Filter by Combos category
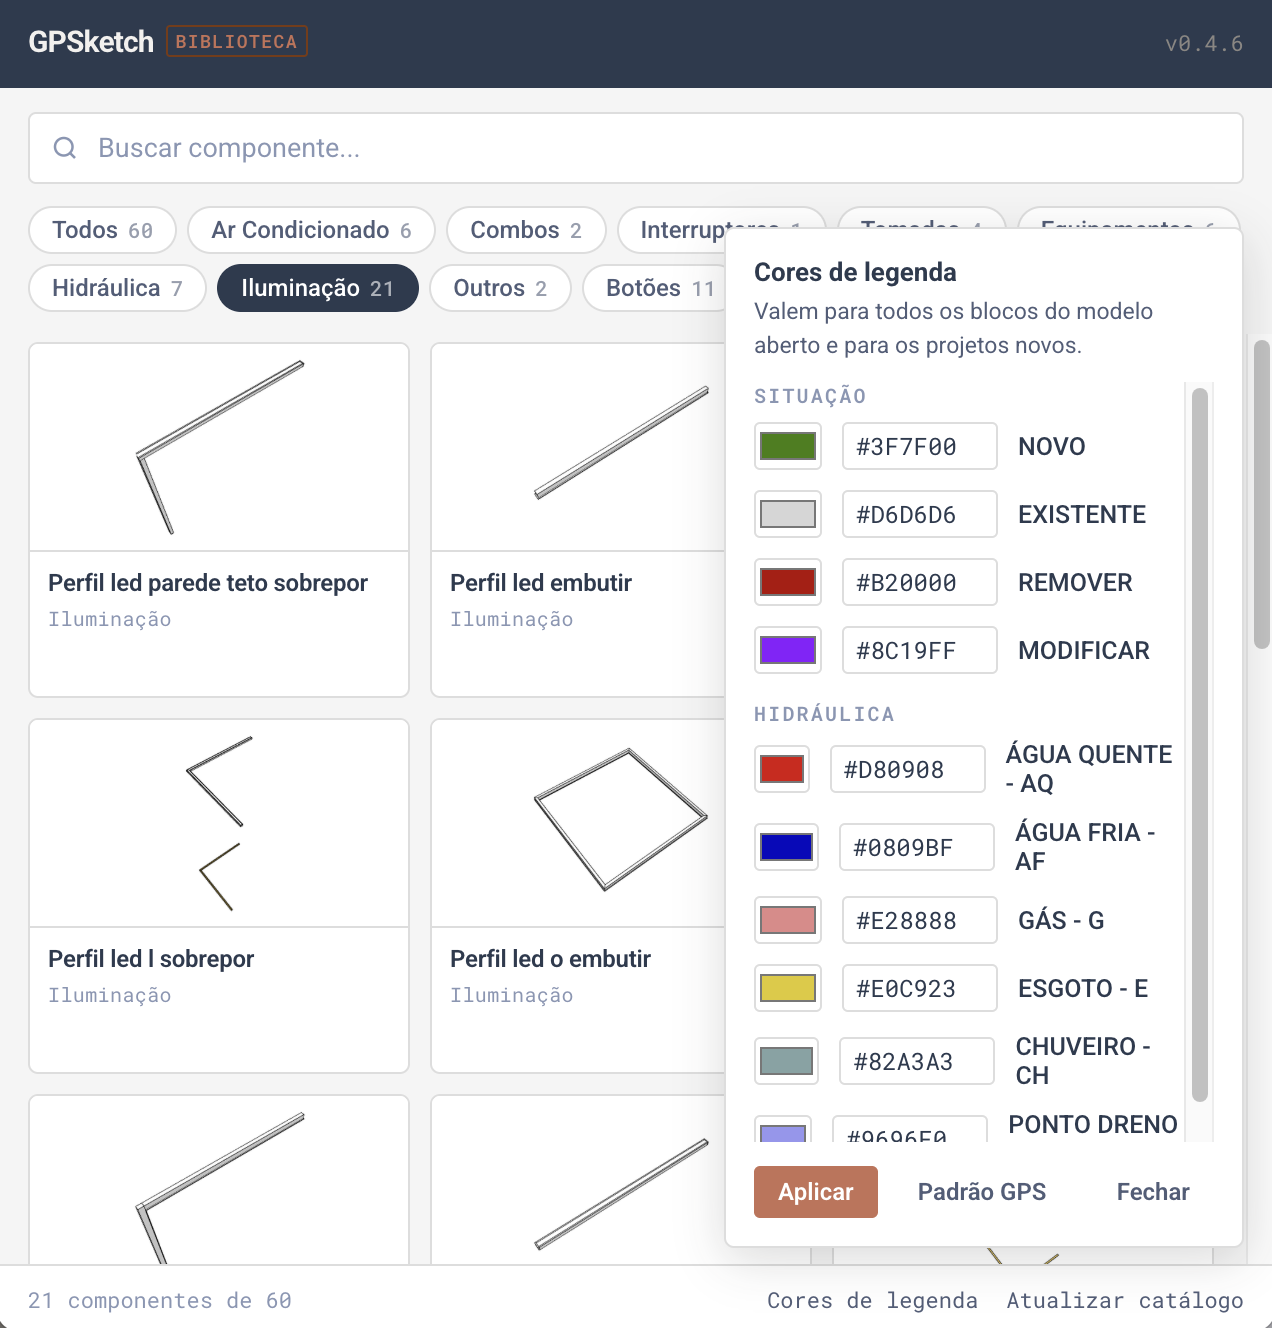 526,230
